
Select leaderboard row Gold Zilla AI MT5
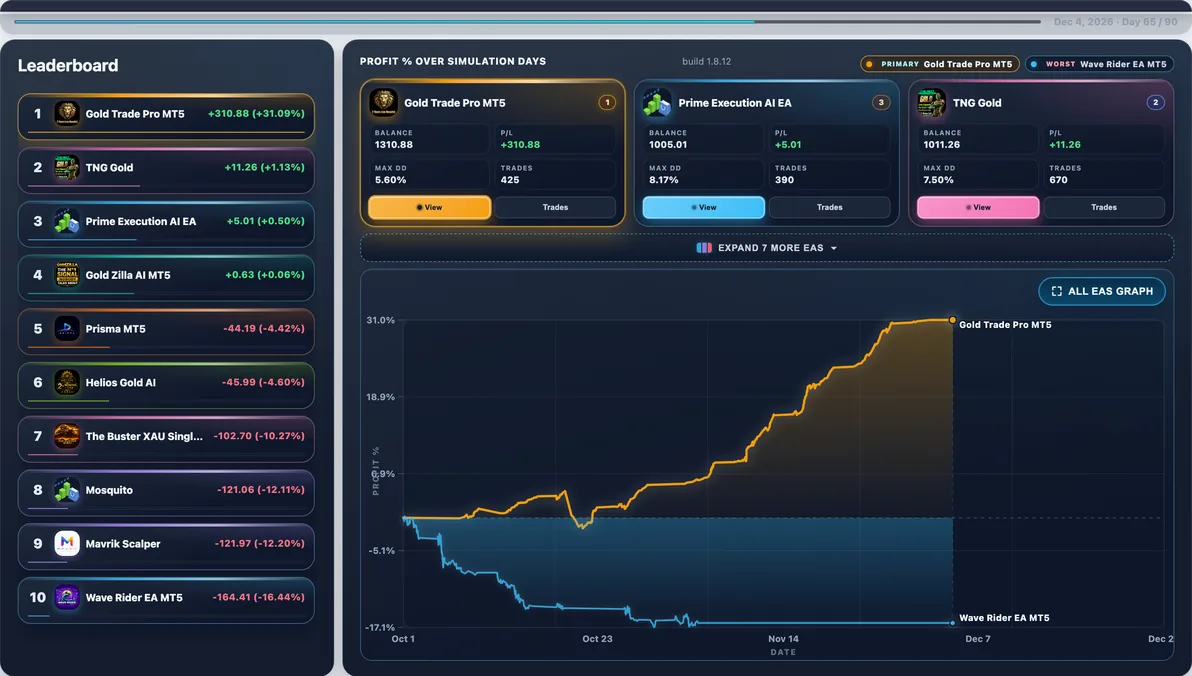pos(166,278)
